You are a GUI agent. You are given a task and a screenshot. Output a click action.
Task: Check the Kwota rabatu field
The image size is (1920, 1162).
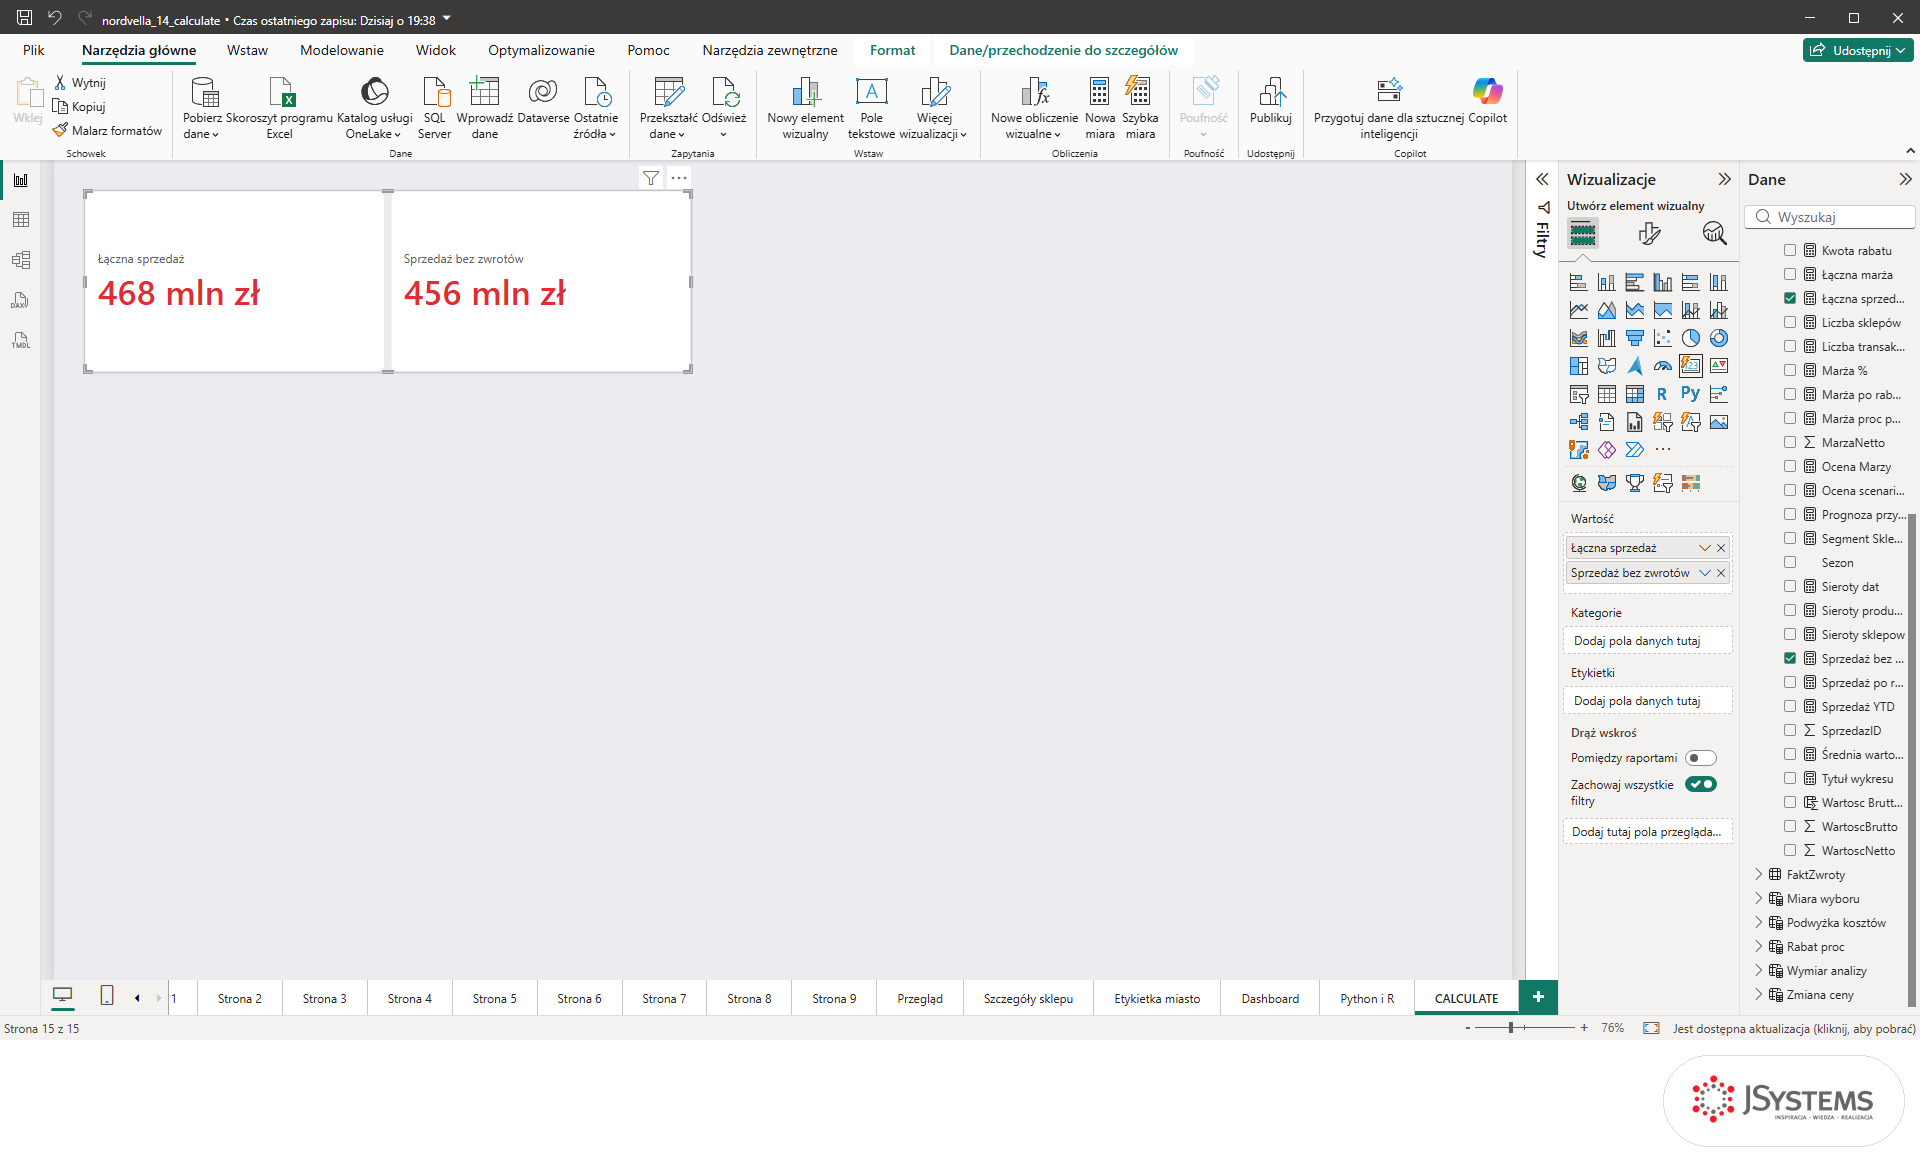pos(1790,251)
